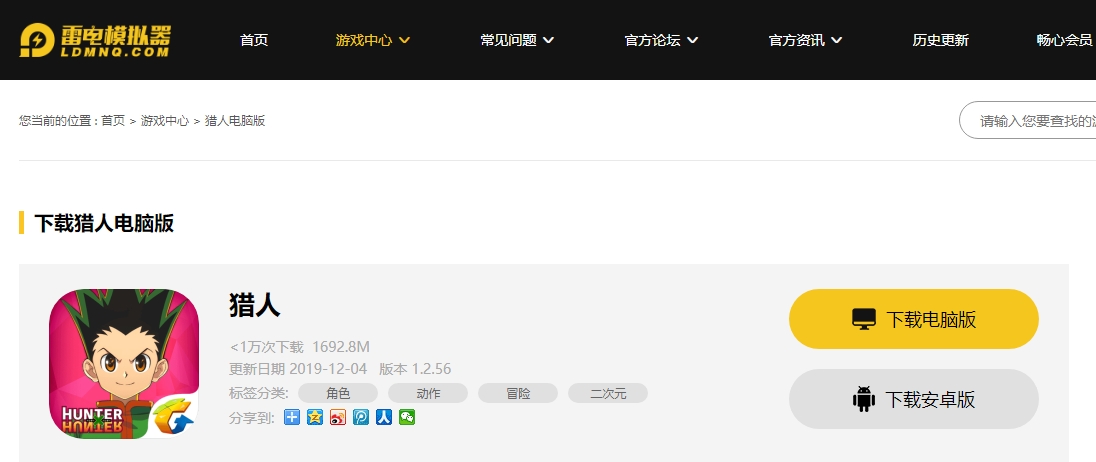
Task: Select the 角色 tag
Action: [338, 394]
